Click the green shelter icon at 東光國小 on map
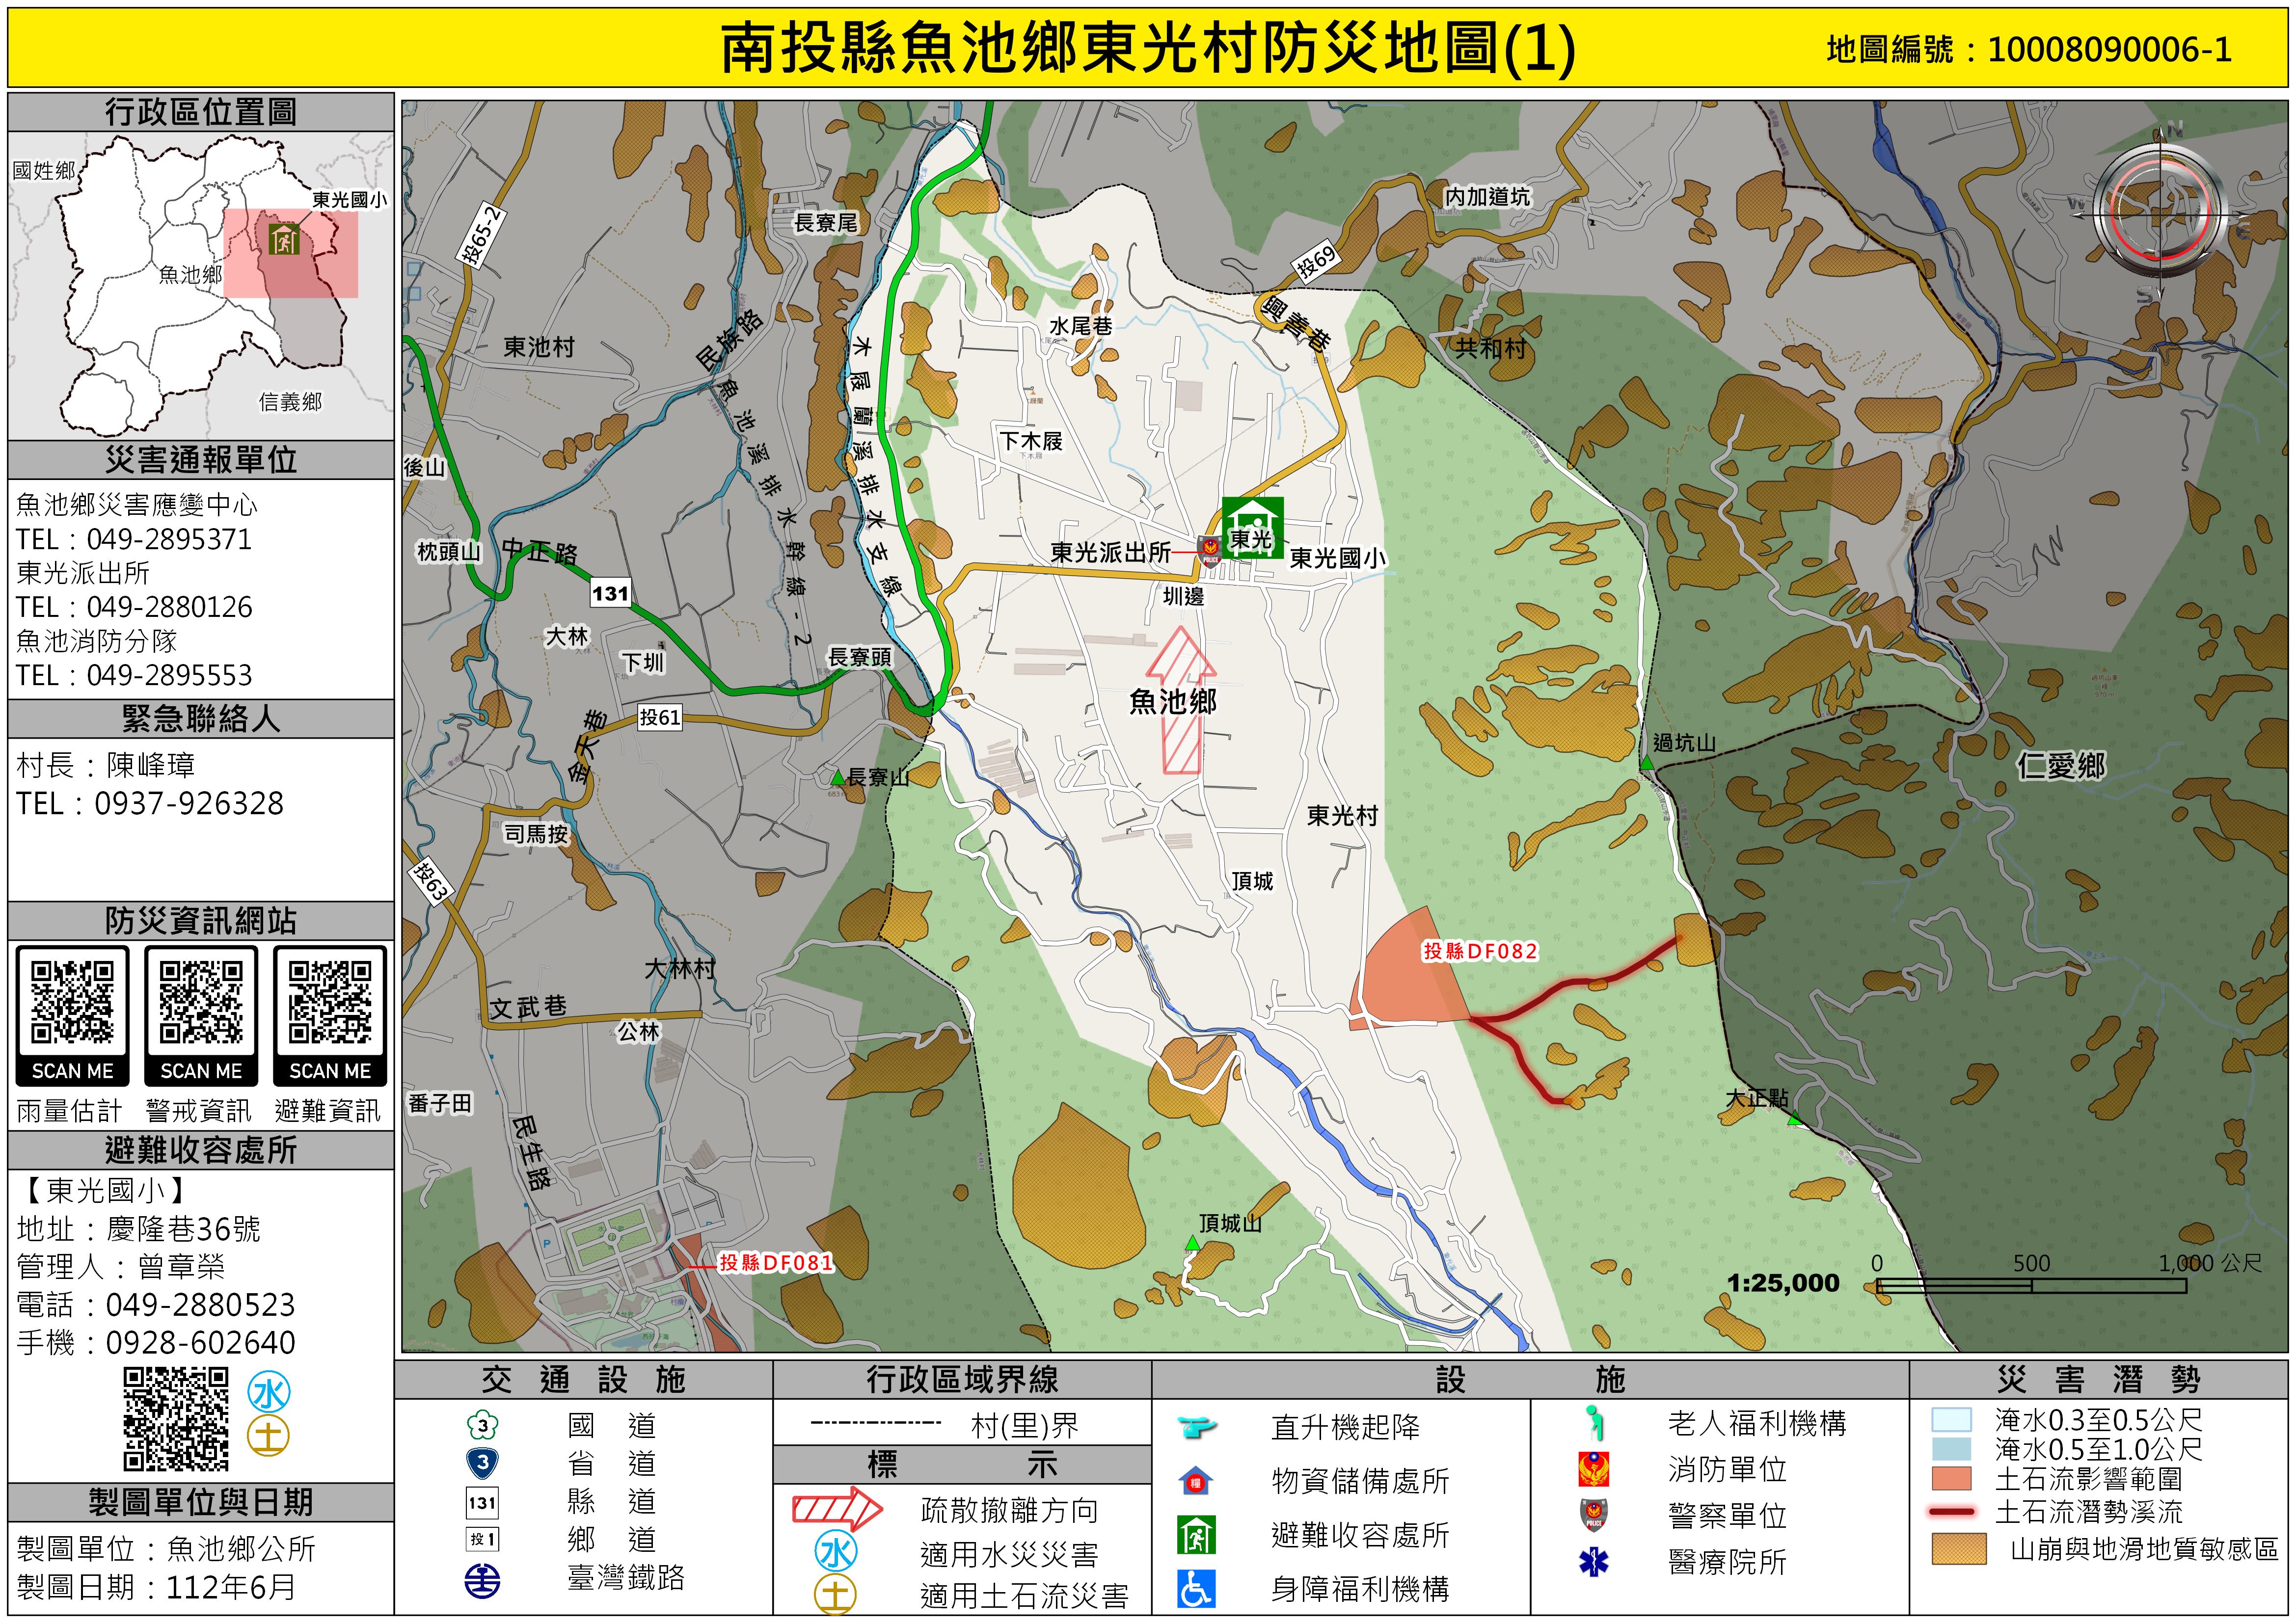Viewport: 2296px width, 1623px height. click(1252, 527)
